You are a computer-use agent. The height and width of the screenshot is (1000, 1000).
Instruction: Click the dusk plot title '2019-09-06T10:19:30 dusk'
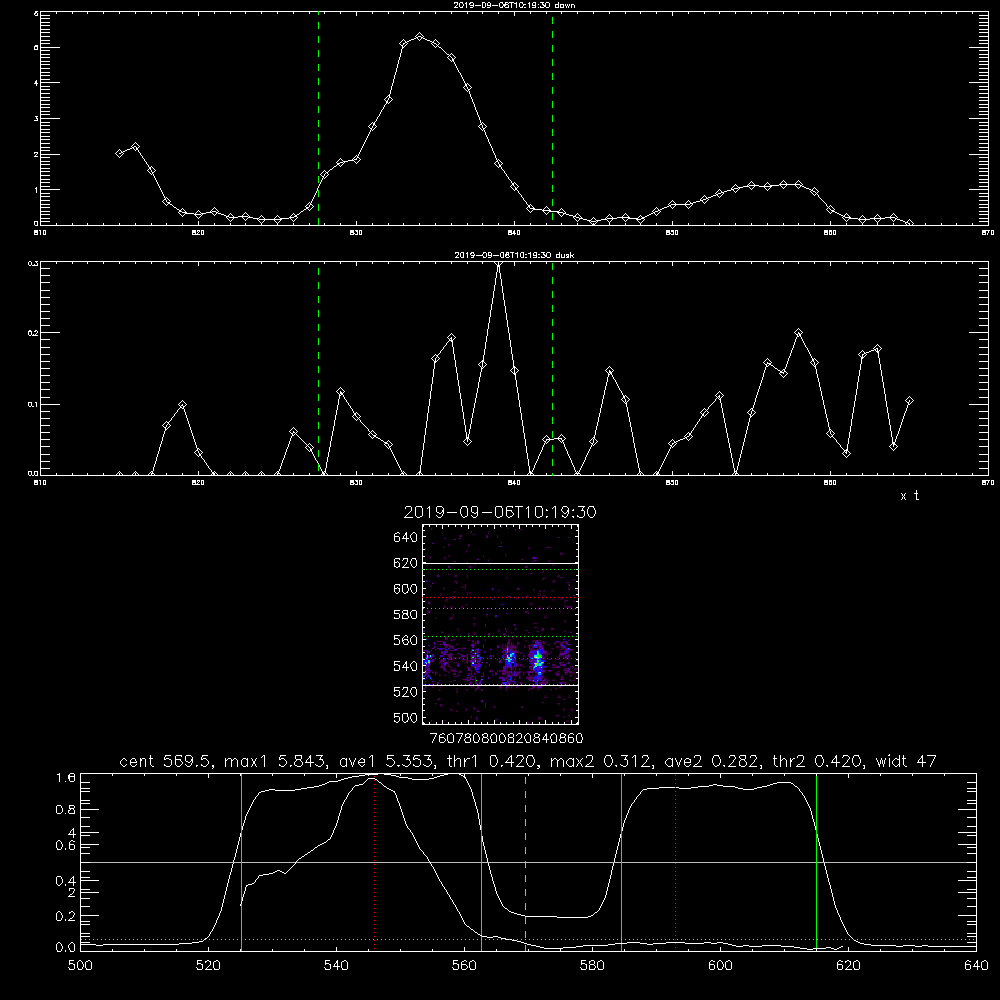(x=514, y=255)
